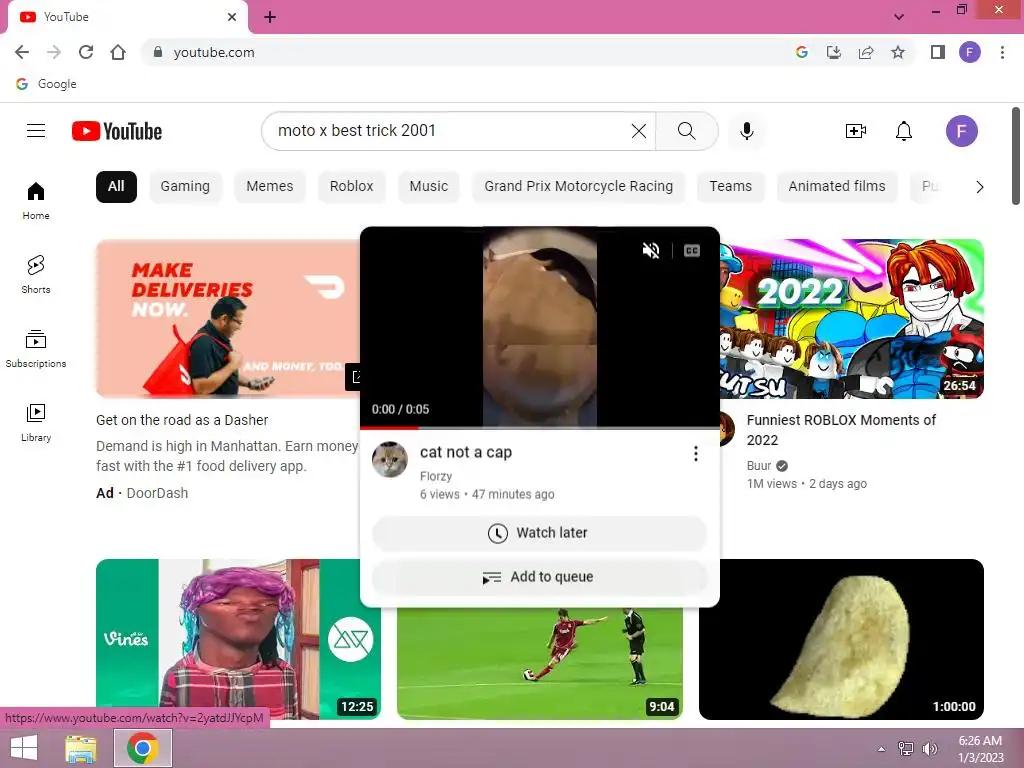The width and height of the screenshot is (1024, 768).
Task: Open a new browser tab
Action: coord(270,17)
